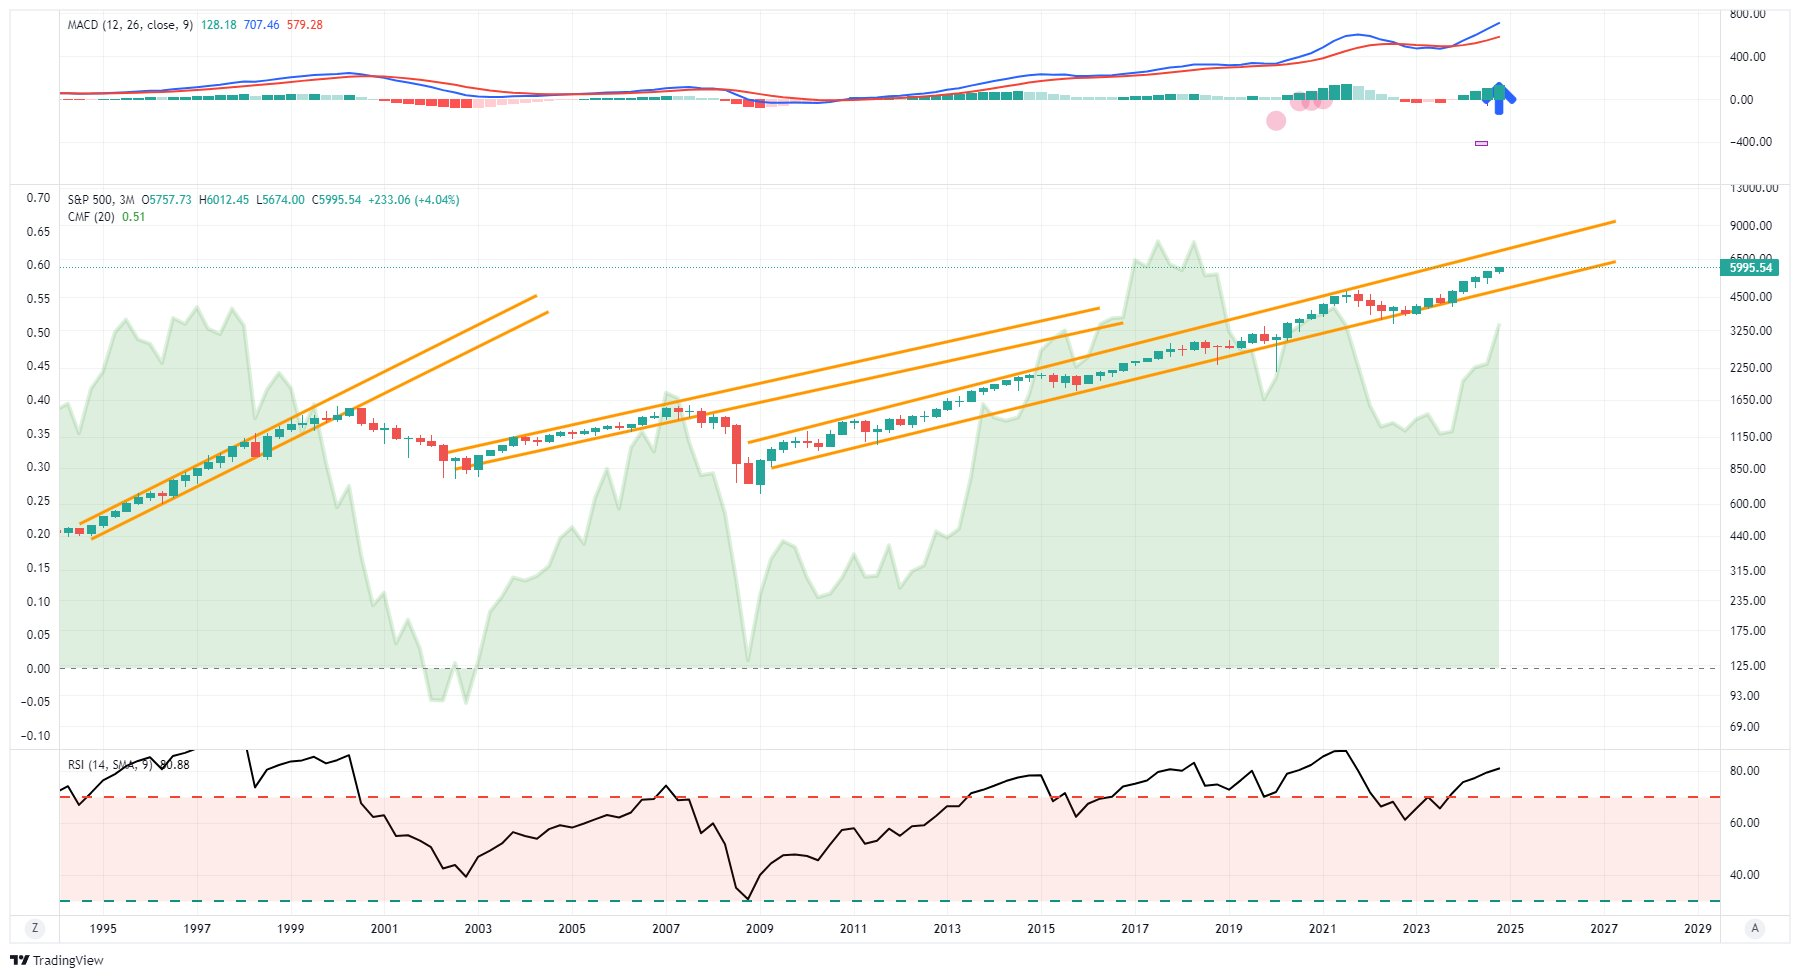Click the 2001 year label
Image resolution: width=1800 pixels, height=978 pixels.
(384, 928)
